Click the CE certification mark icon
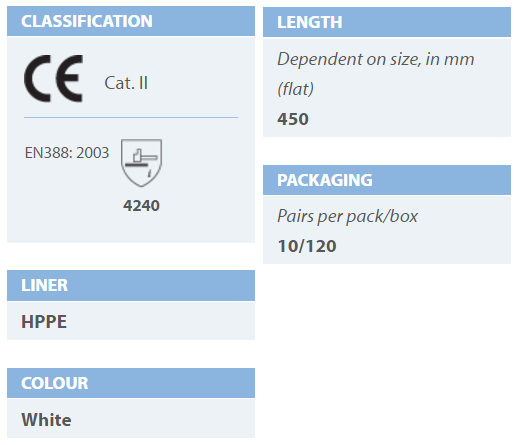 pos(53,79)
